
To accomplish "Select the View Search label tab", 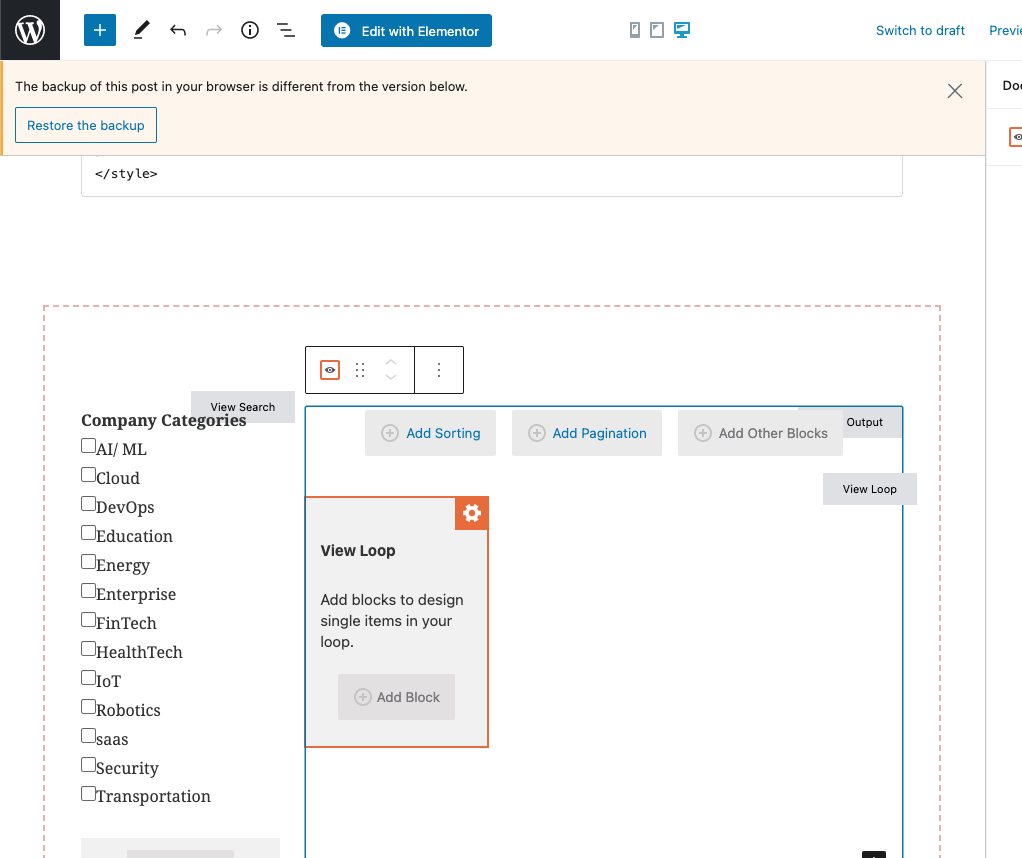I will coord(242,407).
